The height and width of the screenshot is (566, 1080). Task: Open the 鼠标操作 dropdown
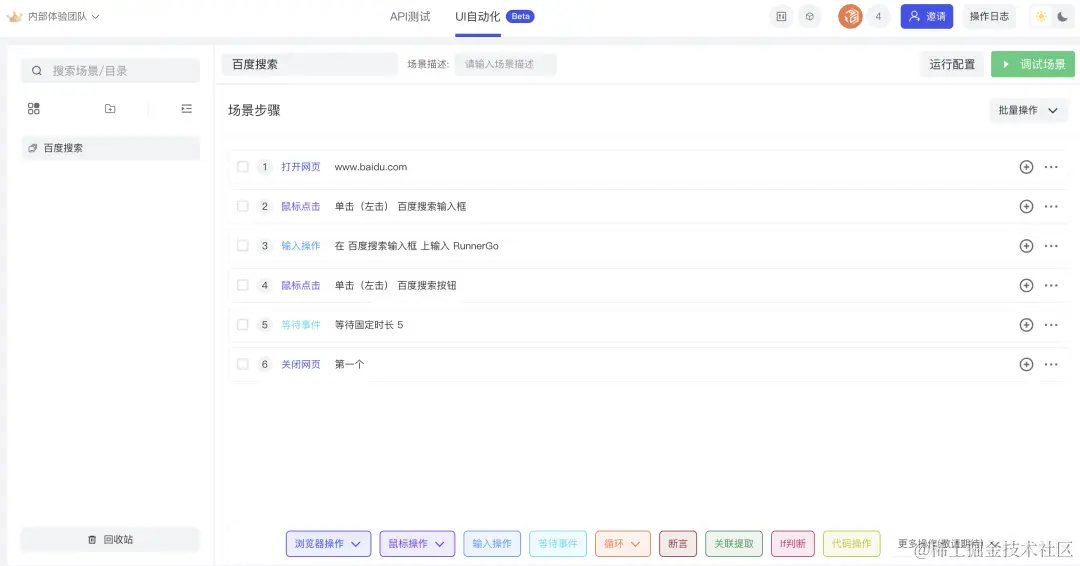pos(417,544)
